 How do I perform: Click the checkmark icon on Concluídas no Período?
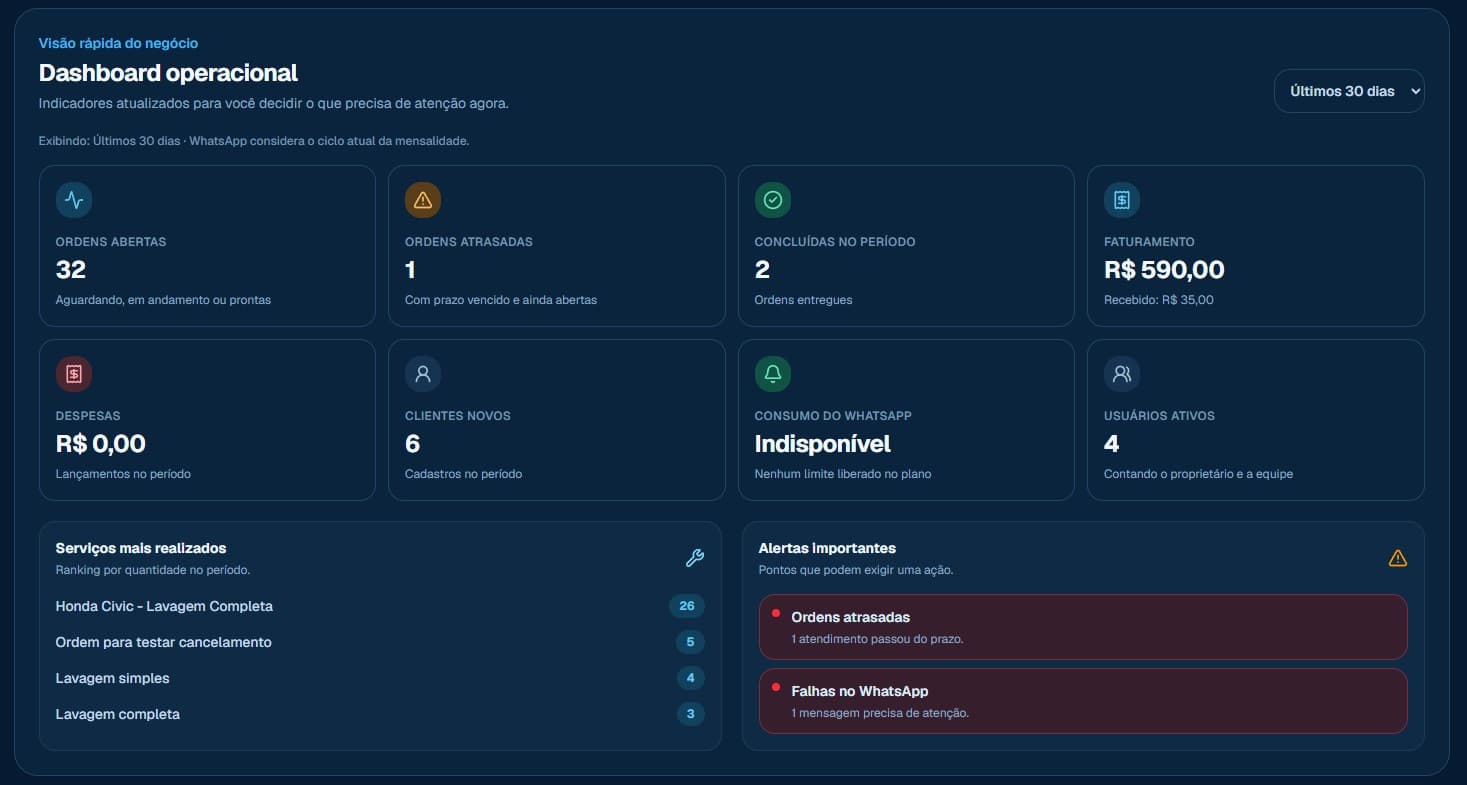click(x=773, y=200)
